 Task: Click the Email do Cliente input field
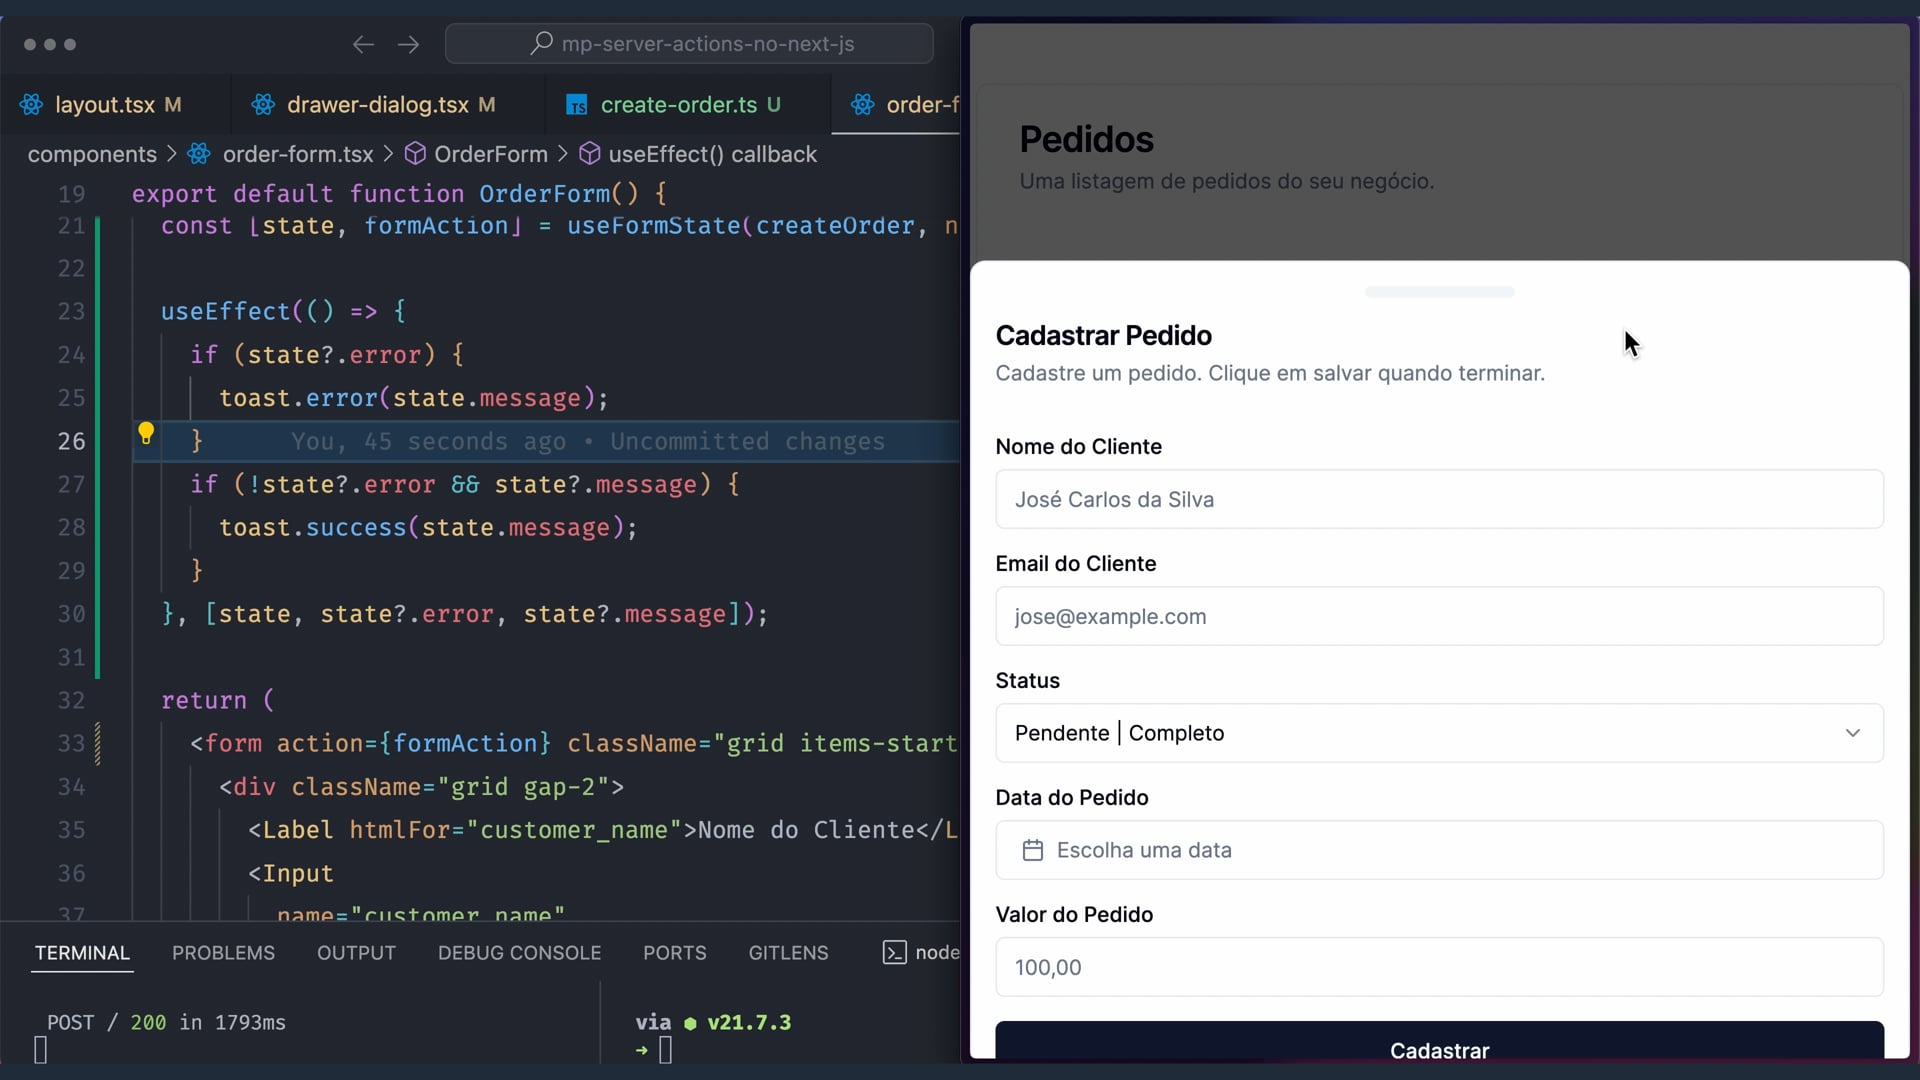click(1438, 616)
